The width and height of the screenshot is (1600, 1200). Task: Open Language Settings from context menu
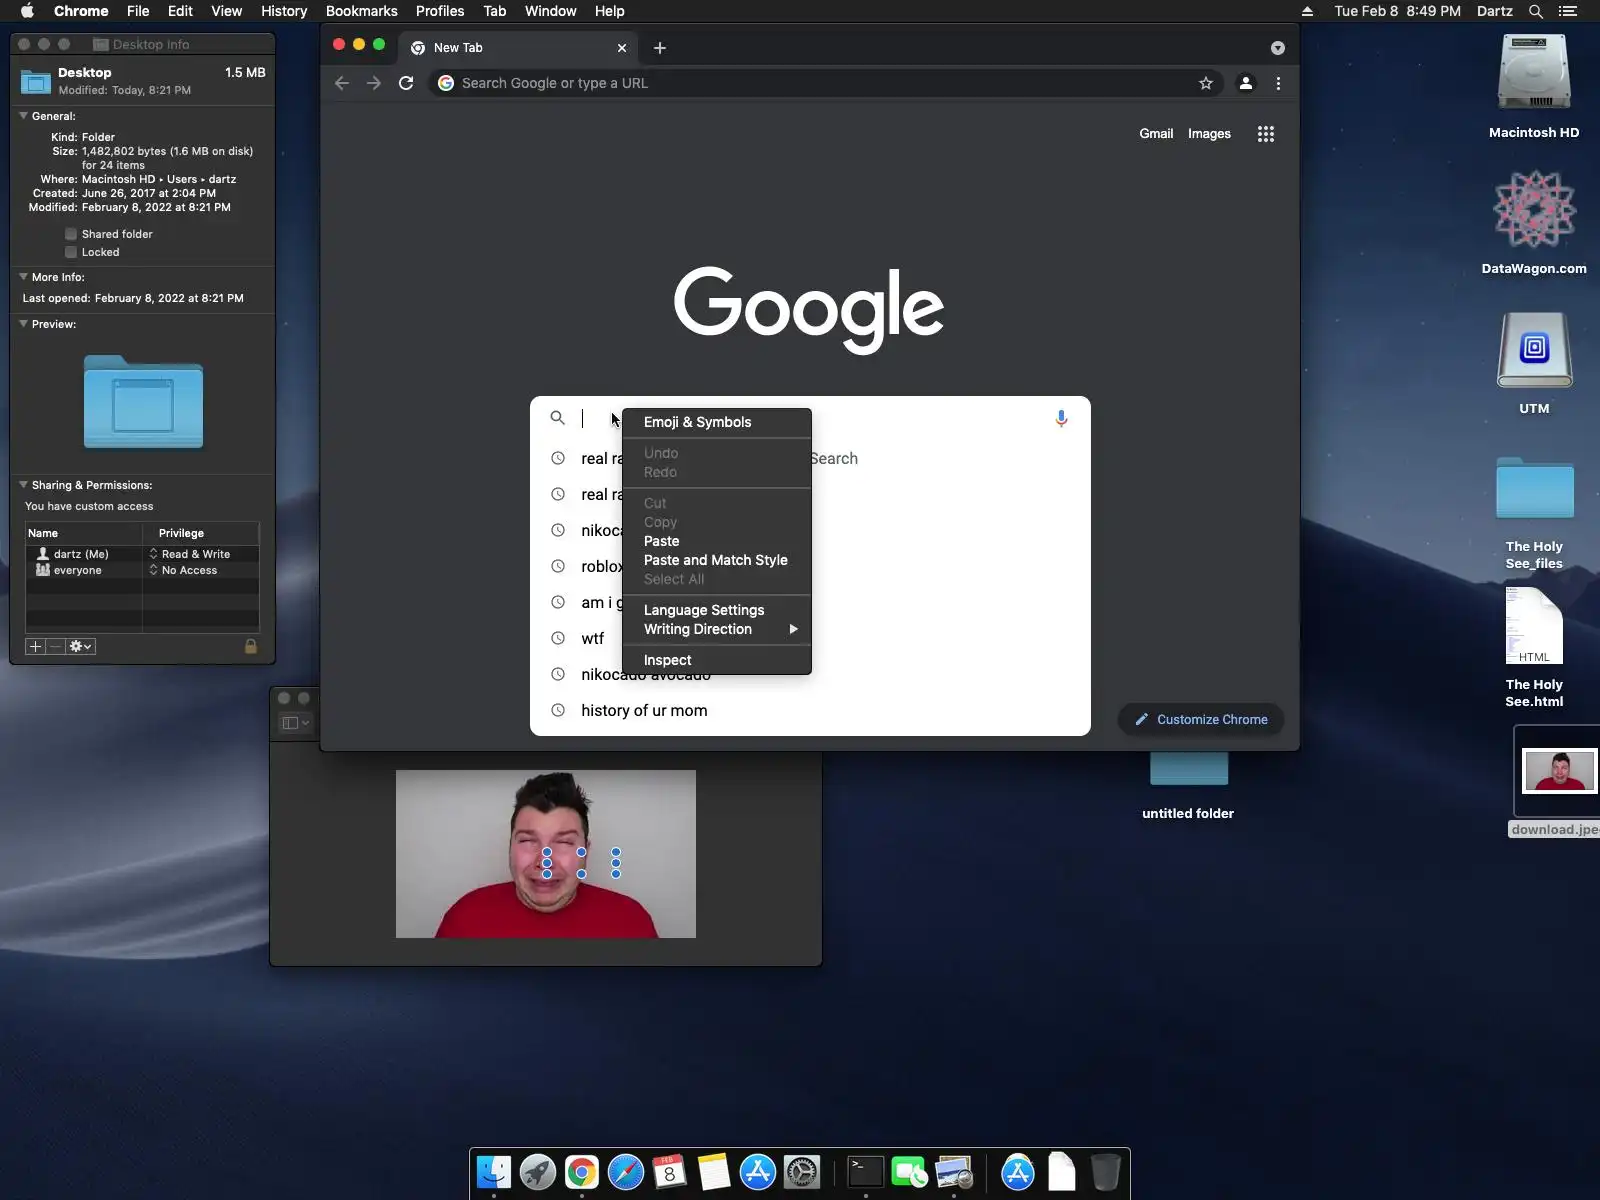tap(717, 610)
